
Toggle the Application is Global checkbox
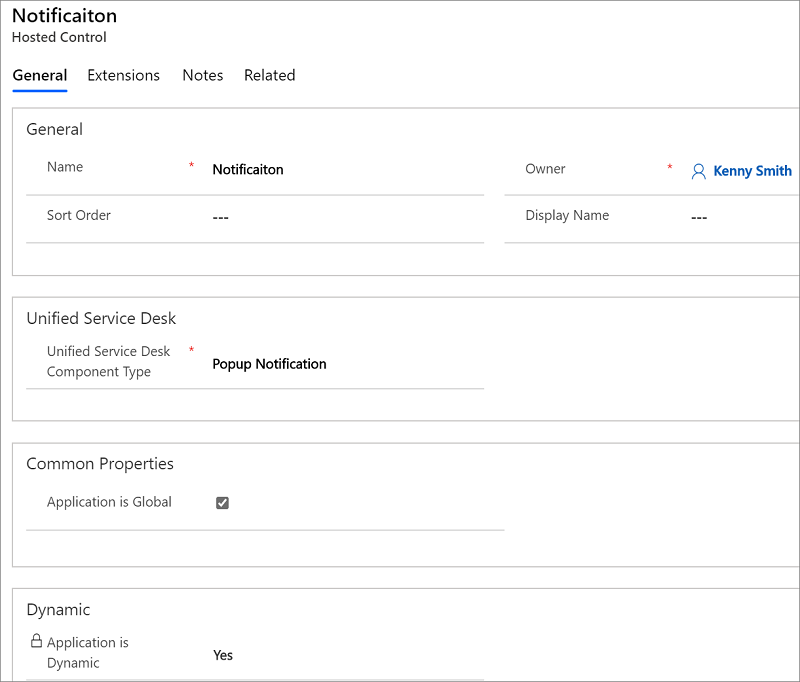click(x=222, y=503)
